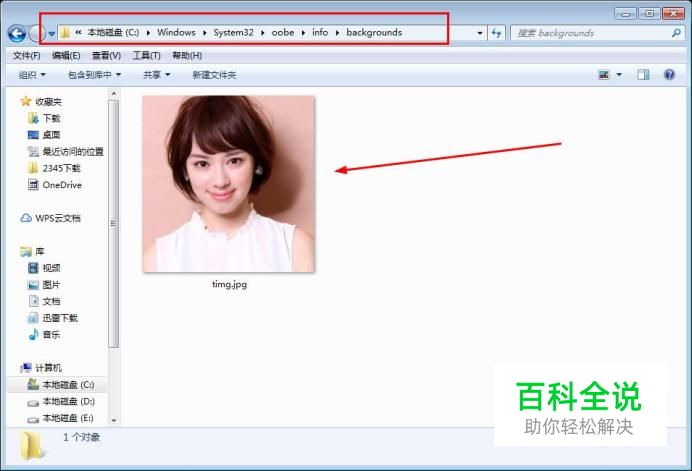The width and height of the screenshot is (692, 471).
Task: Click the folder icon in the details pane
Action: click(32, 445)
